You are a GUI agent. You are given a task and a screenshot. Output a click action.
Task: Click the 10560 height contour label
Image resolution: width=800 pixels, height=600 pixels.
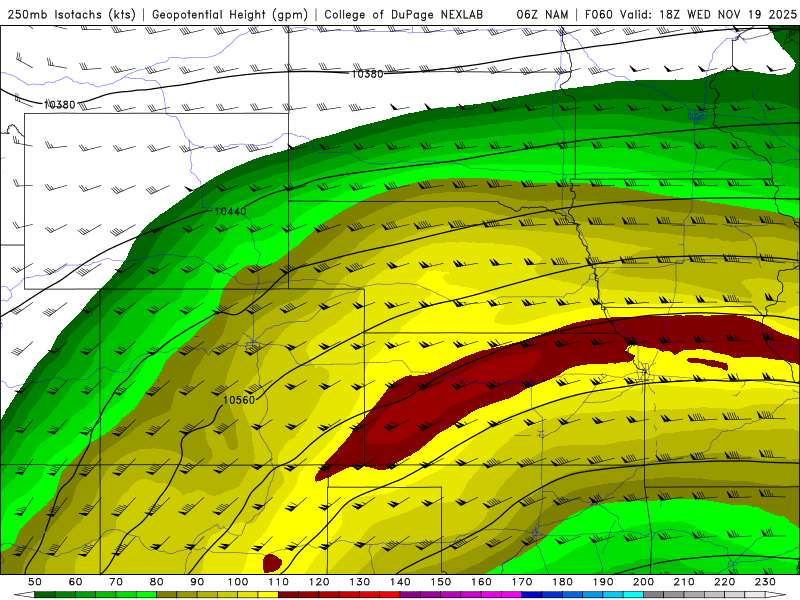point(239,400)
